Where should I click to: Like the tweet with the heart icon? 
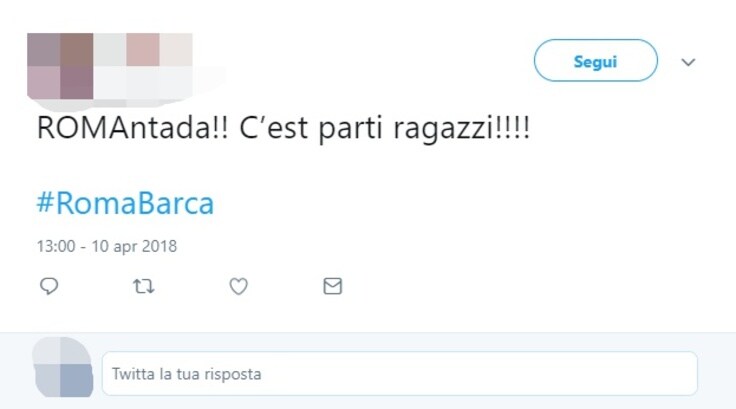click(238, 286)
